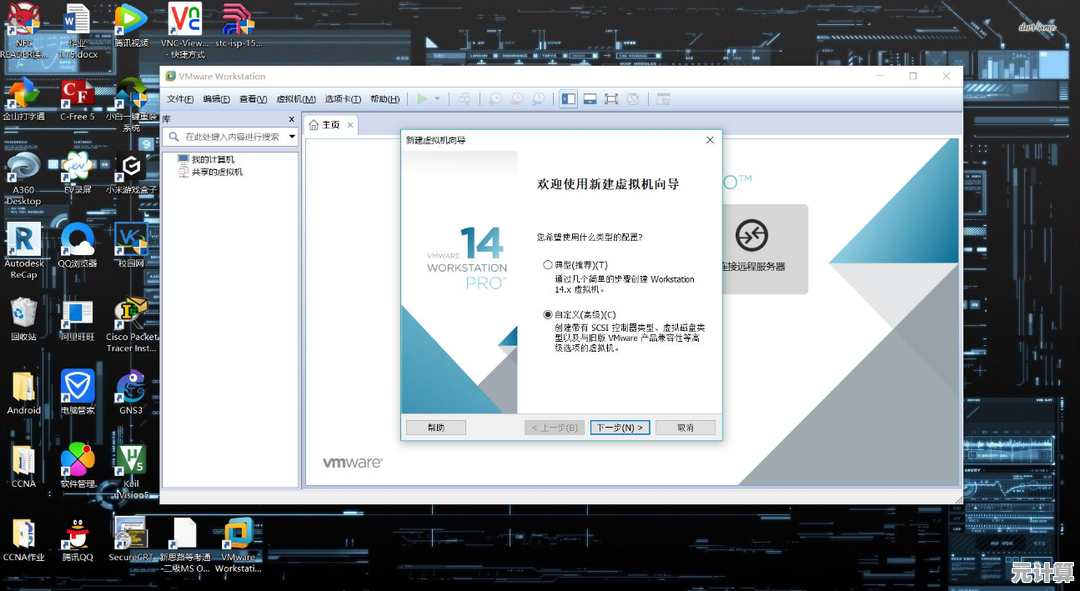
Task: Show or hide the library sidebar toolbar icon
Action: click(568, 99)
